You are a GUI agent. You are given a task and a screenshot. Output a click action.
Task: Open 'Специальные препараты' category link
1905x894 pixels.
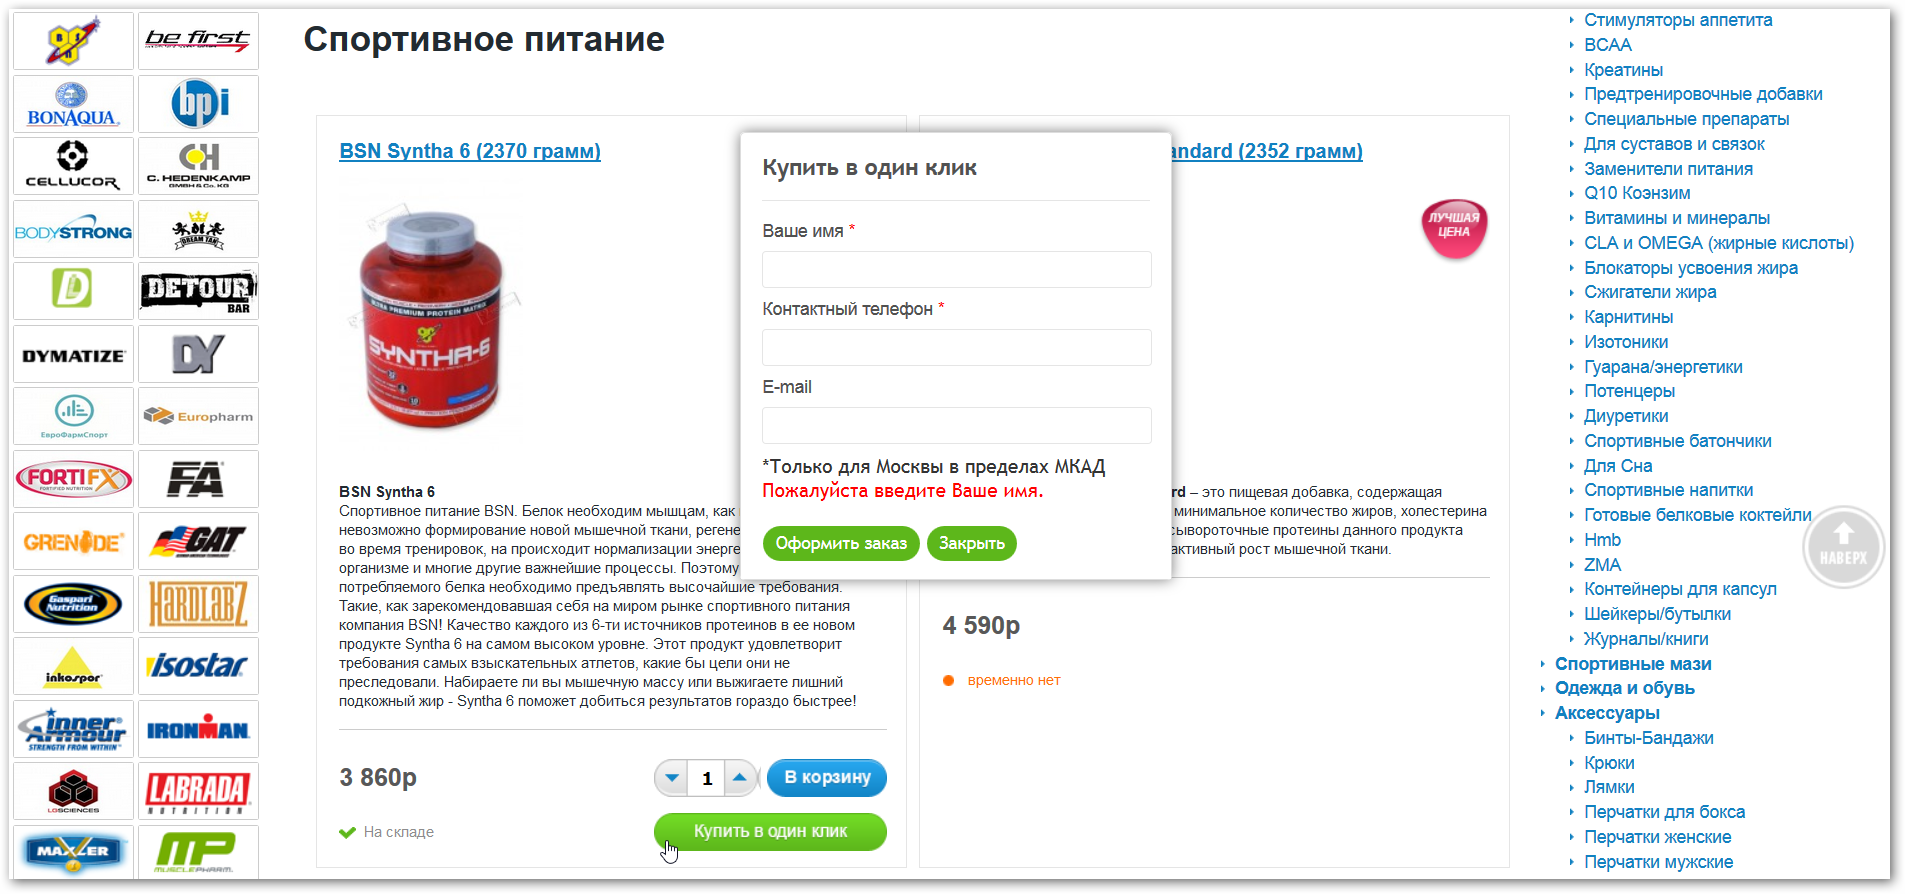1687,119
